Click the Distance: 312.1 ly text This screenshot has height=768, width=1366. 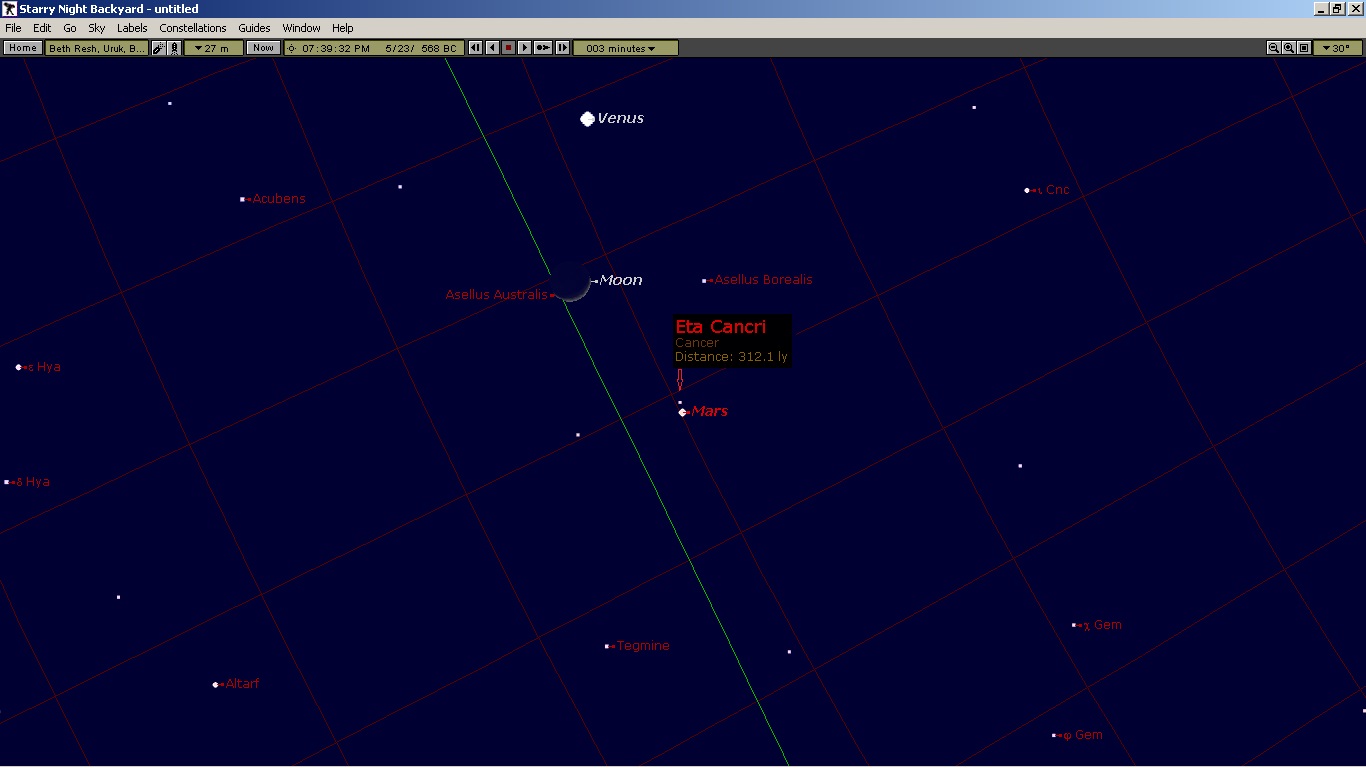[731, 357]
